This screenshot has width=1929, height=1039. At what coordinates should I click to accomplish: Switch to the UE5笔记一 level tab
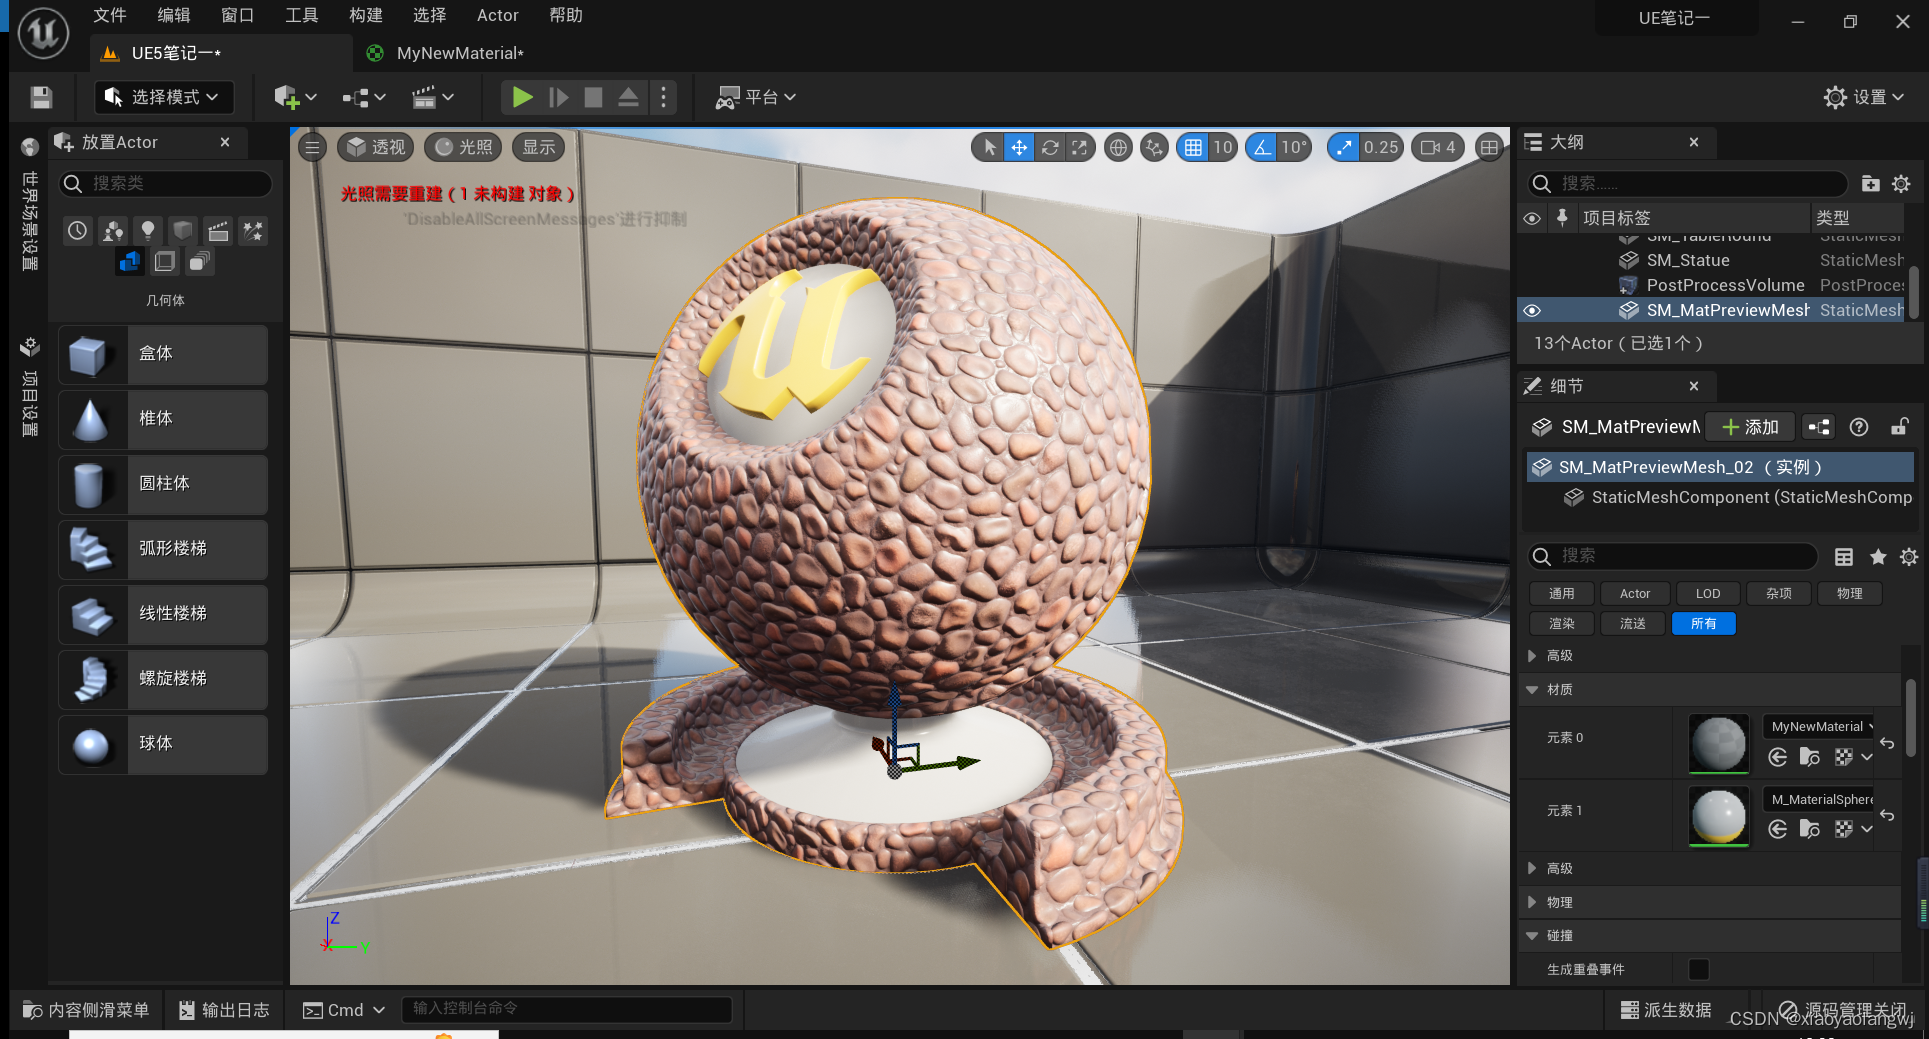click(176, 53)
